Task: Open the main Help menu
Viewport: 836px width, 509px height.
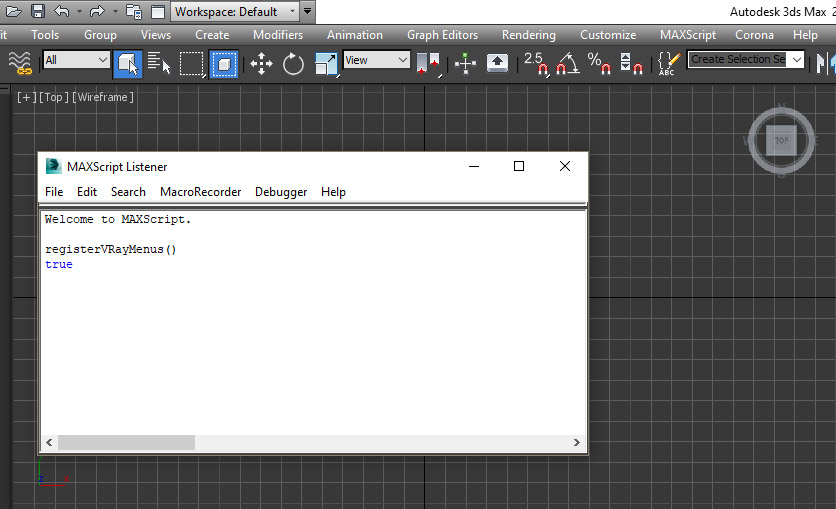Action: [805, 35]
